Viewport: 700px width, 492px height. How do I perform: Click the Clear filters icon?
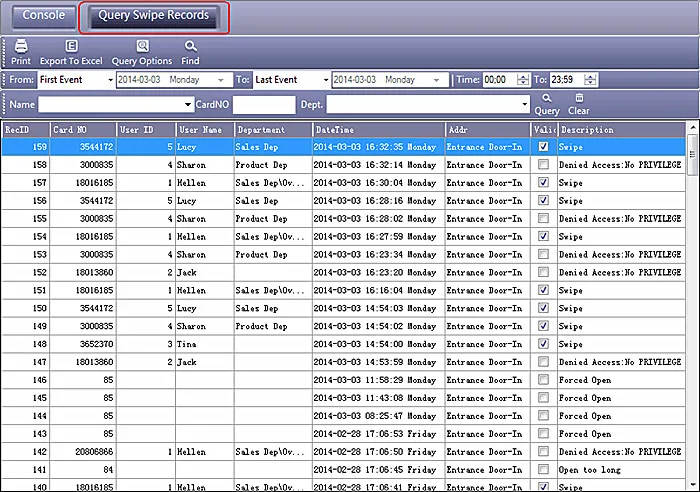pos(579,98)
